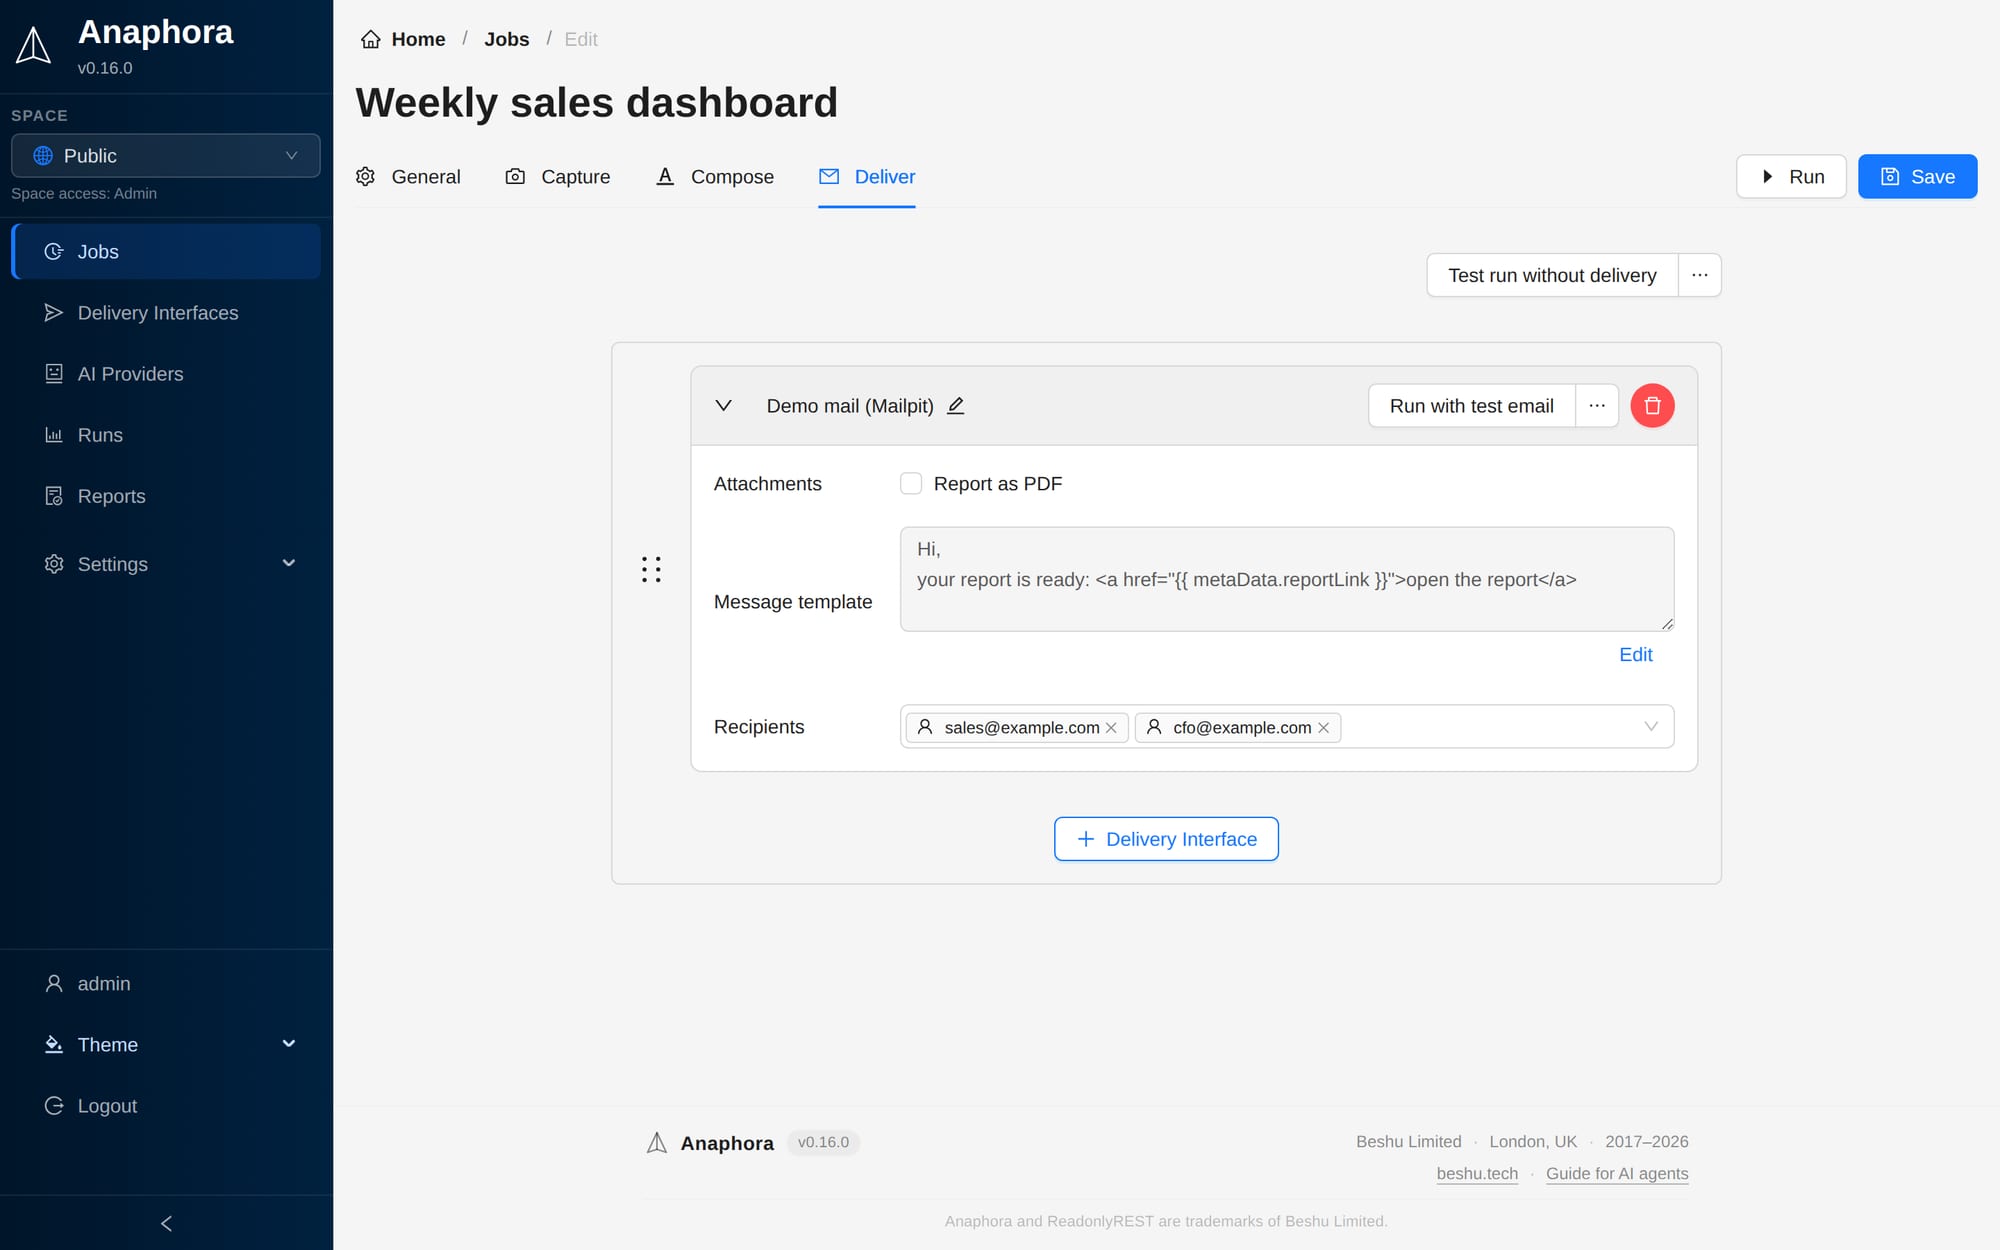Collapse the Demo mail panel
This screenshot has width=2000, height=1250.
point(724,406)
